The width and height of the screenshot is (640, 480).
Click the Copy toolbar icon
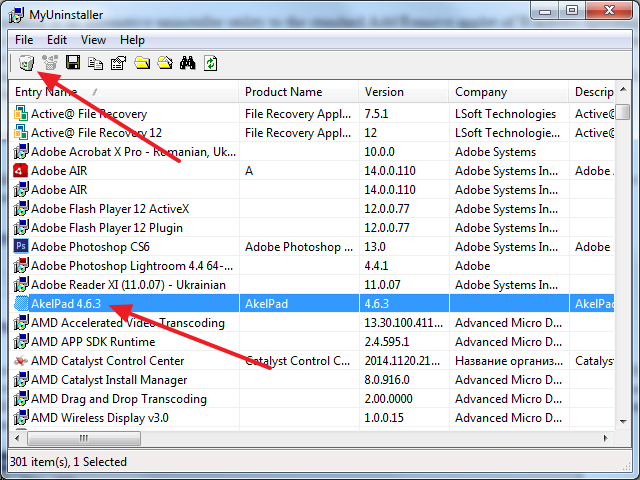coord(96,63)
